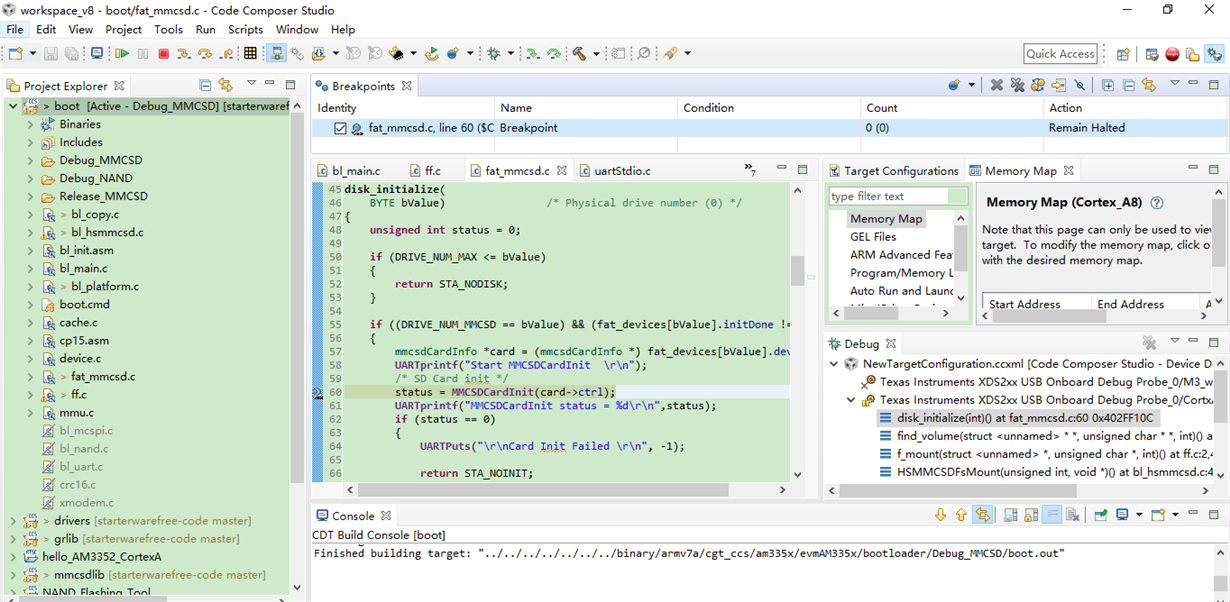
Task: Click Skip All Breakpoints icon
Action: click(x=1080, y=86)
